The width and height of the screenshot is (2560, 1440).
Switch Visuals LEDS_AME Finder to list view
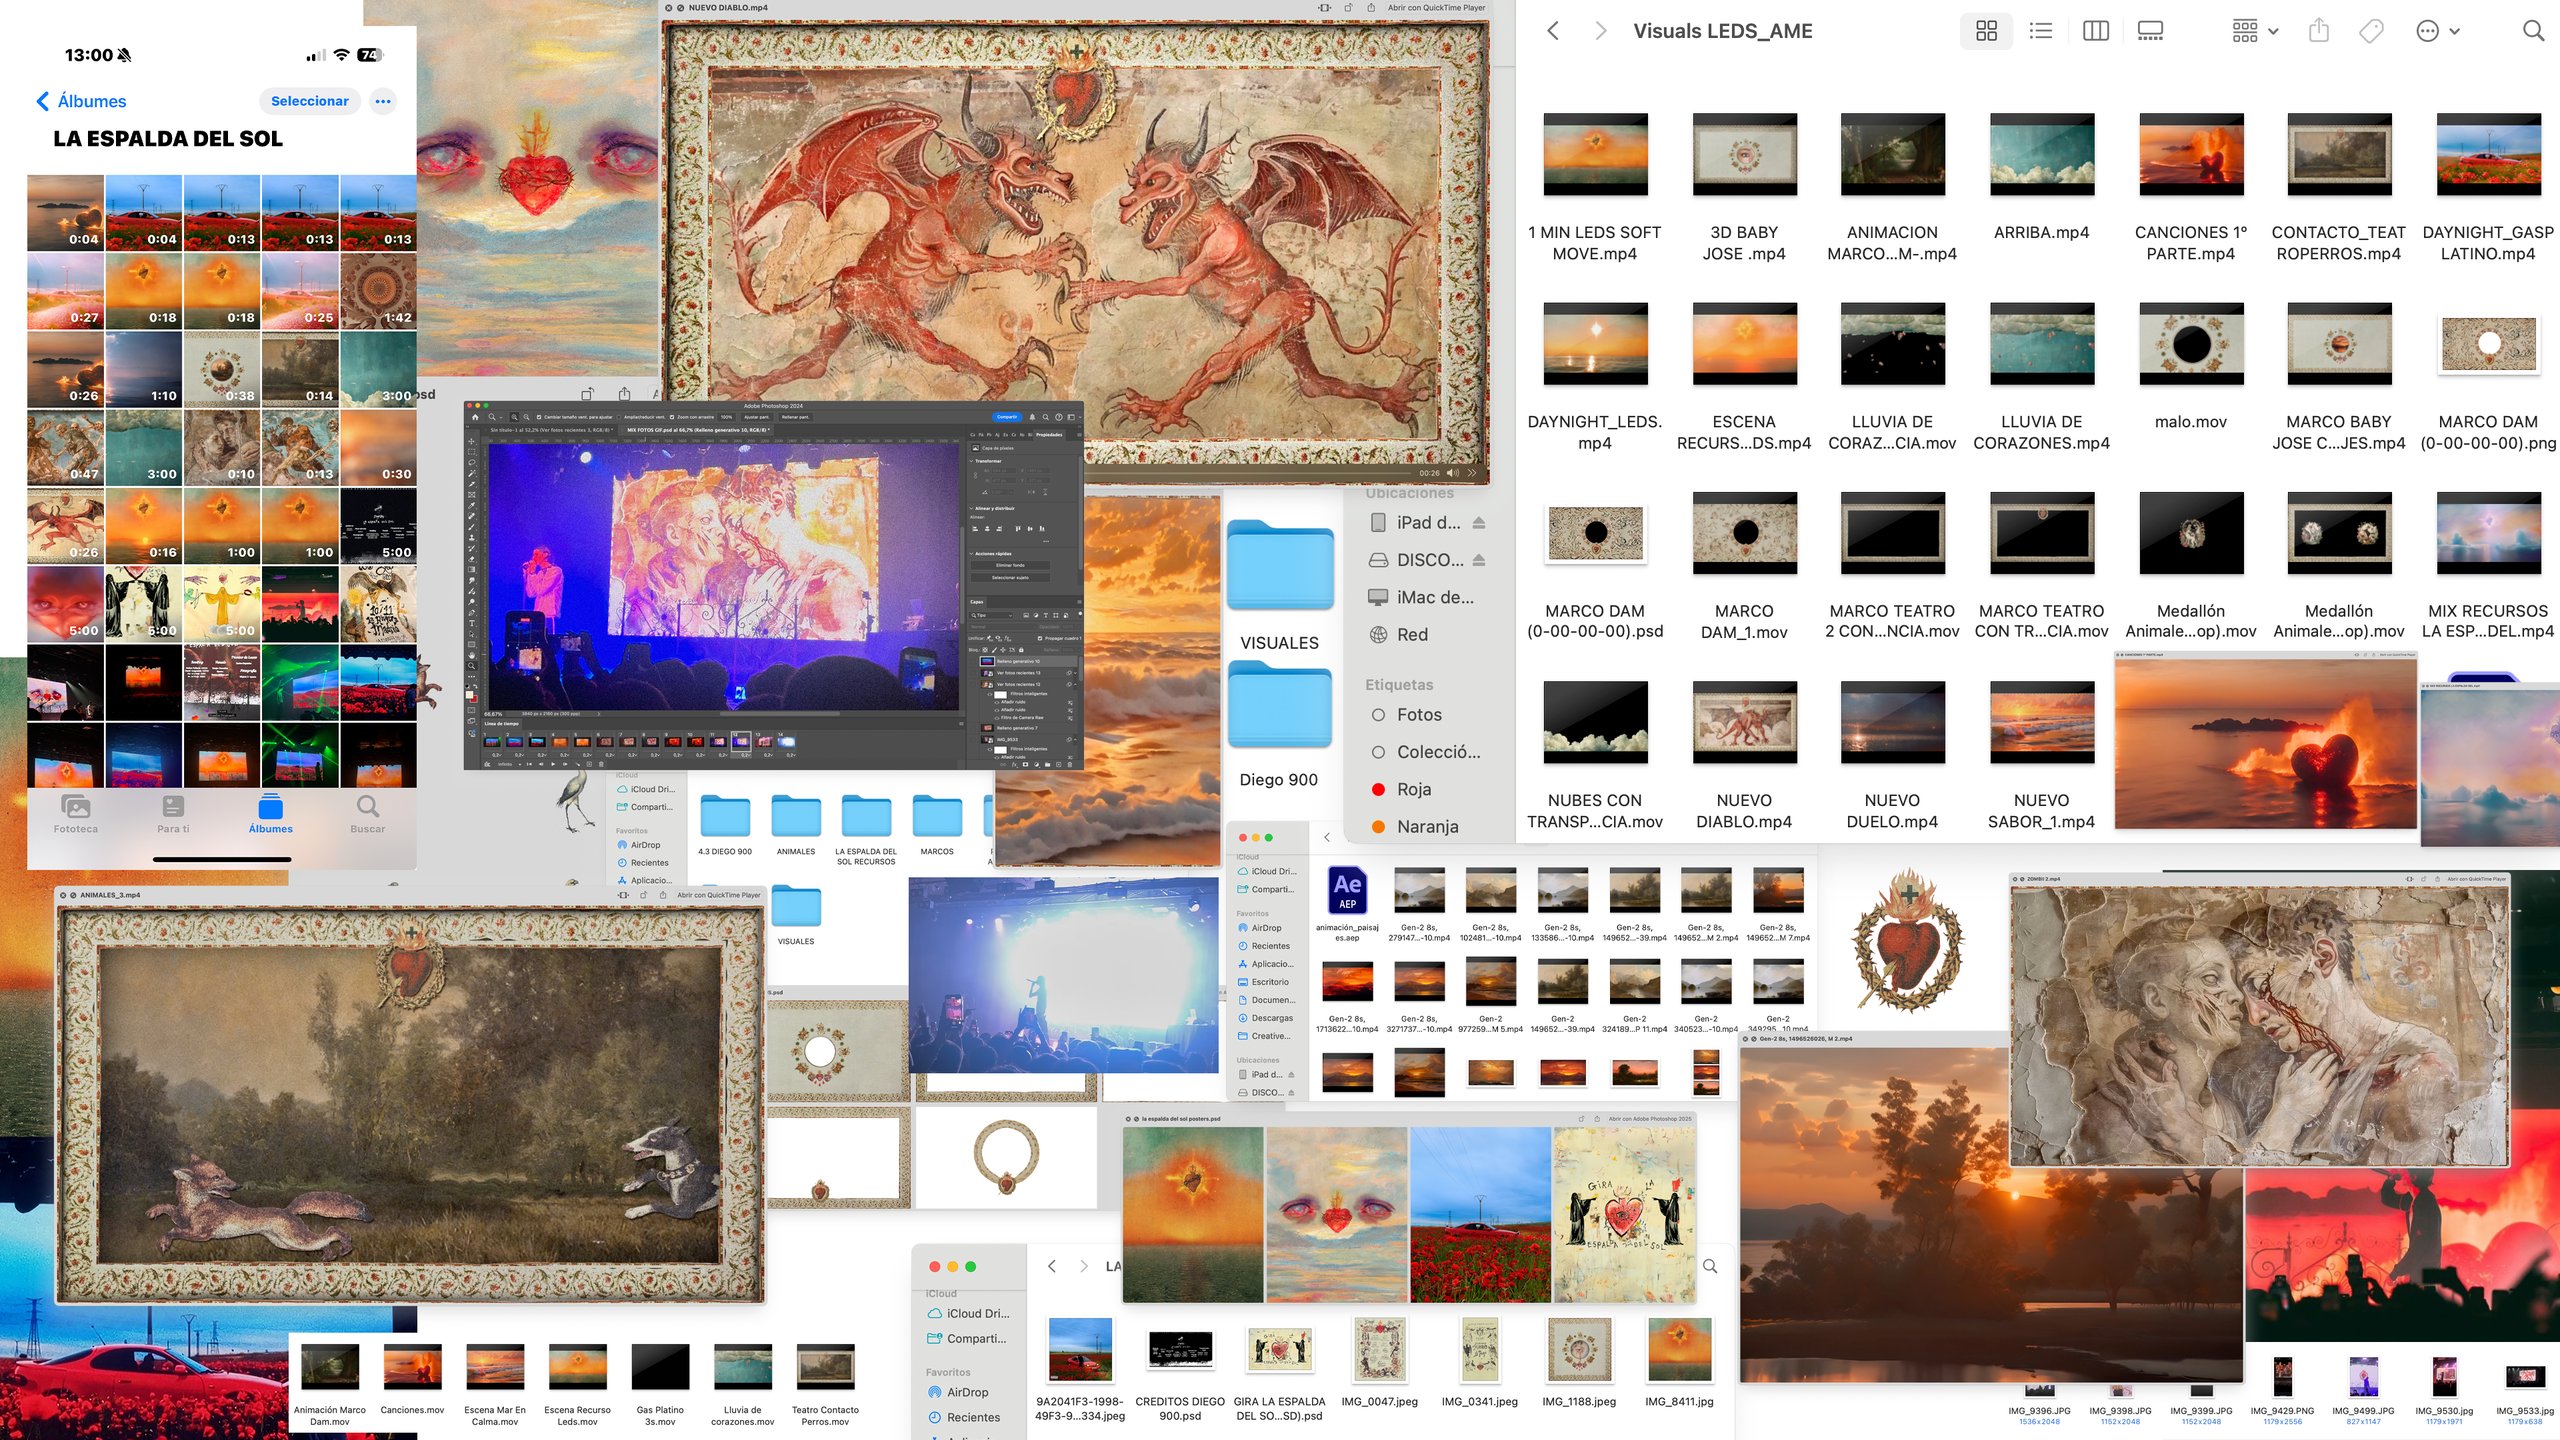(2041, 31)
